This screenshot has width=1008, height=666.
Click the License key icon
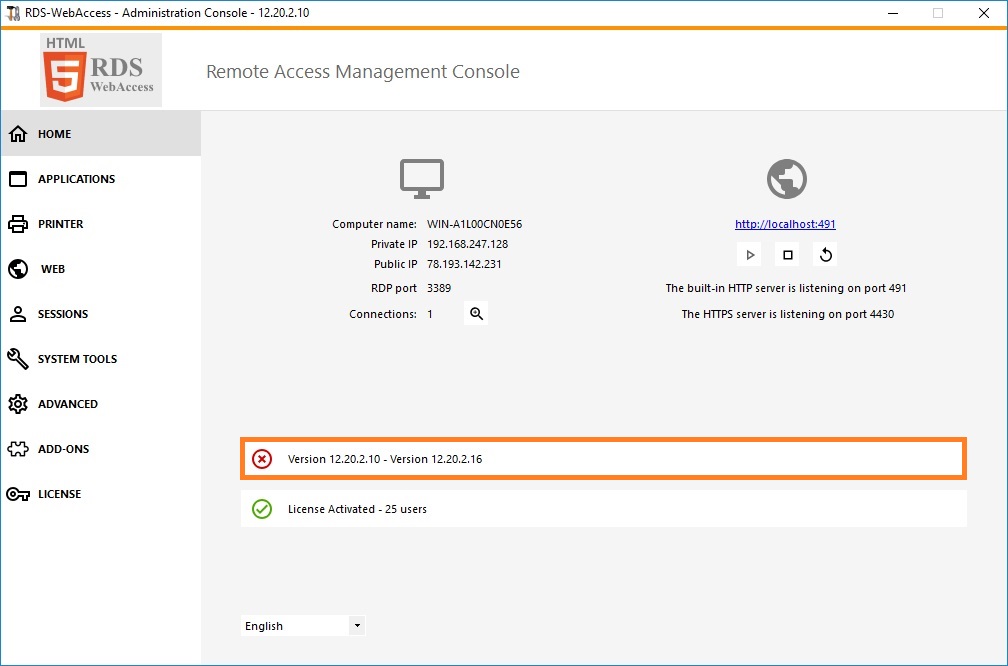pyautogui.click(x=18, y=494)
